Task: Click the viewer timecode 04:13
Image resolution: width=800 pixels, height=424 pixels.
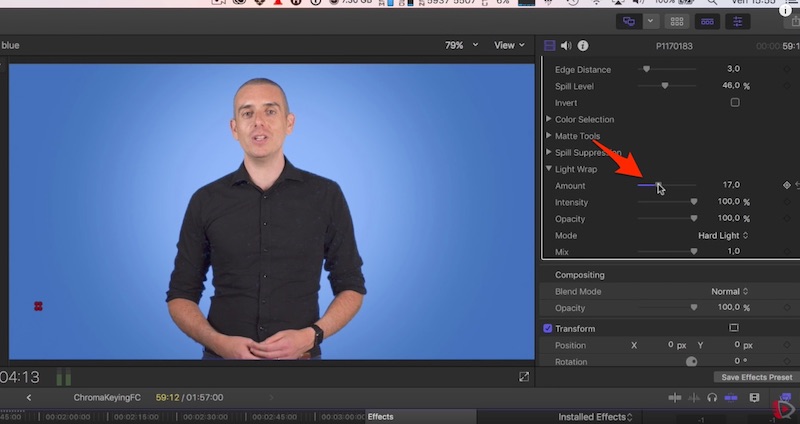Action: coord(19,378)
